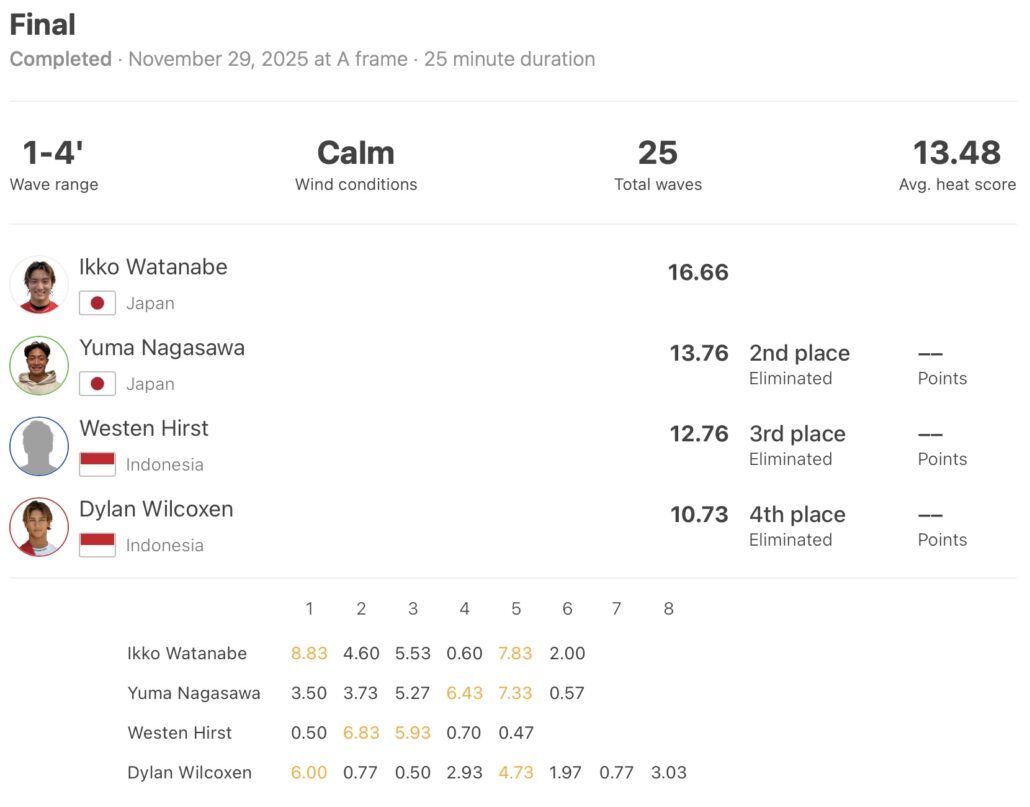Click the Final heat heading
The width and height of the screenshot is (1030, 807).
(x=43, y=25)
